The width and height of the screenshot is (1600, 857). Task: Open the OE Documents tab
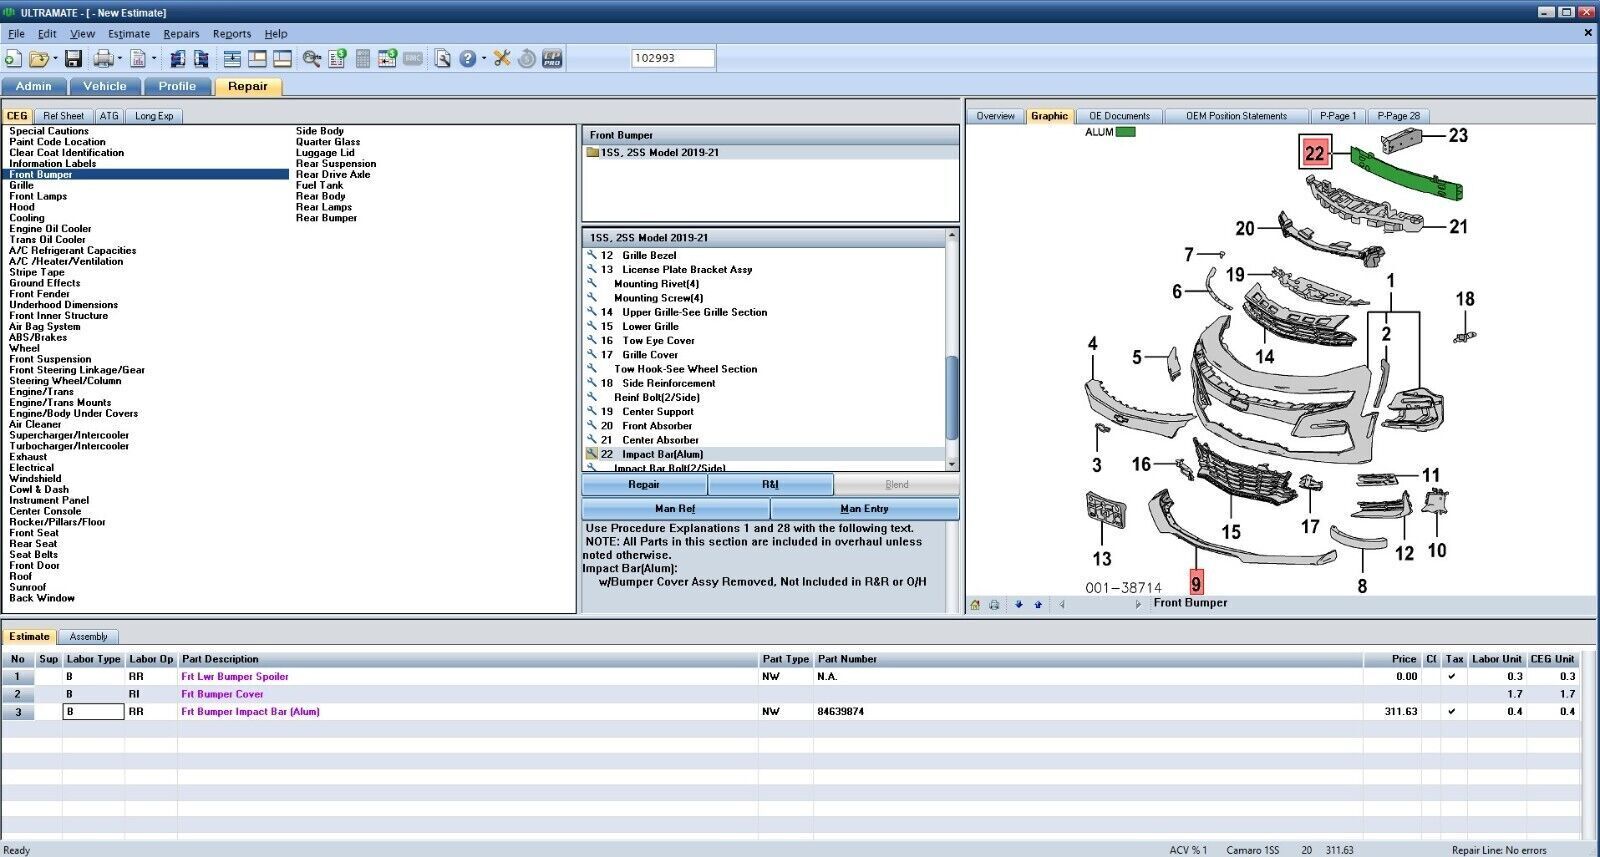(1119, 116)
